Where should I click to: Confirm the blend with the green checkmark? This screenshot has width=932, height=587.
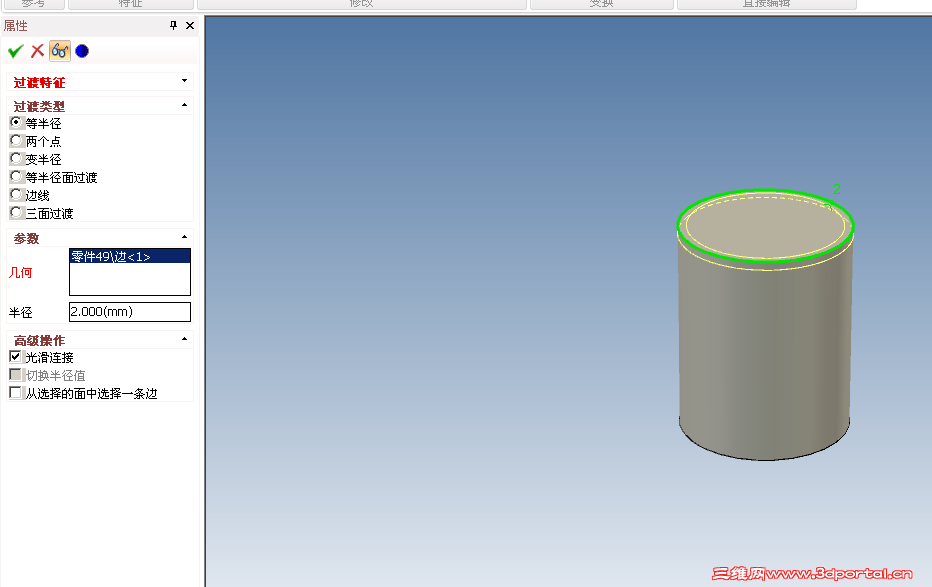pyautogui.click(x=16, y=51)
